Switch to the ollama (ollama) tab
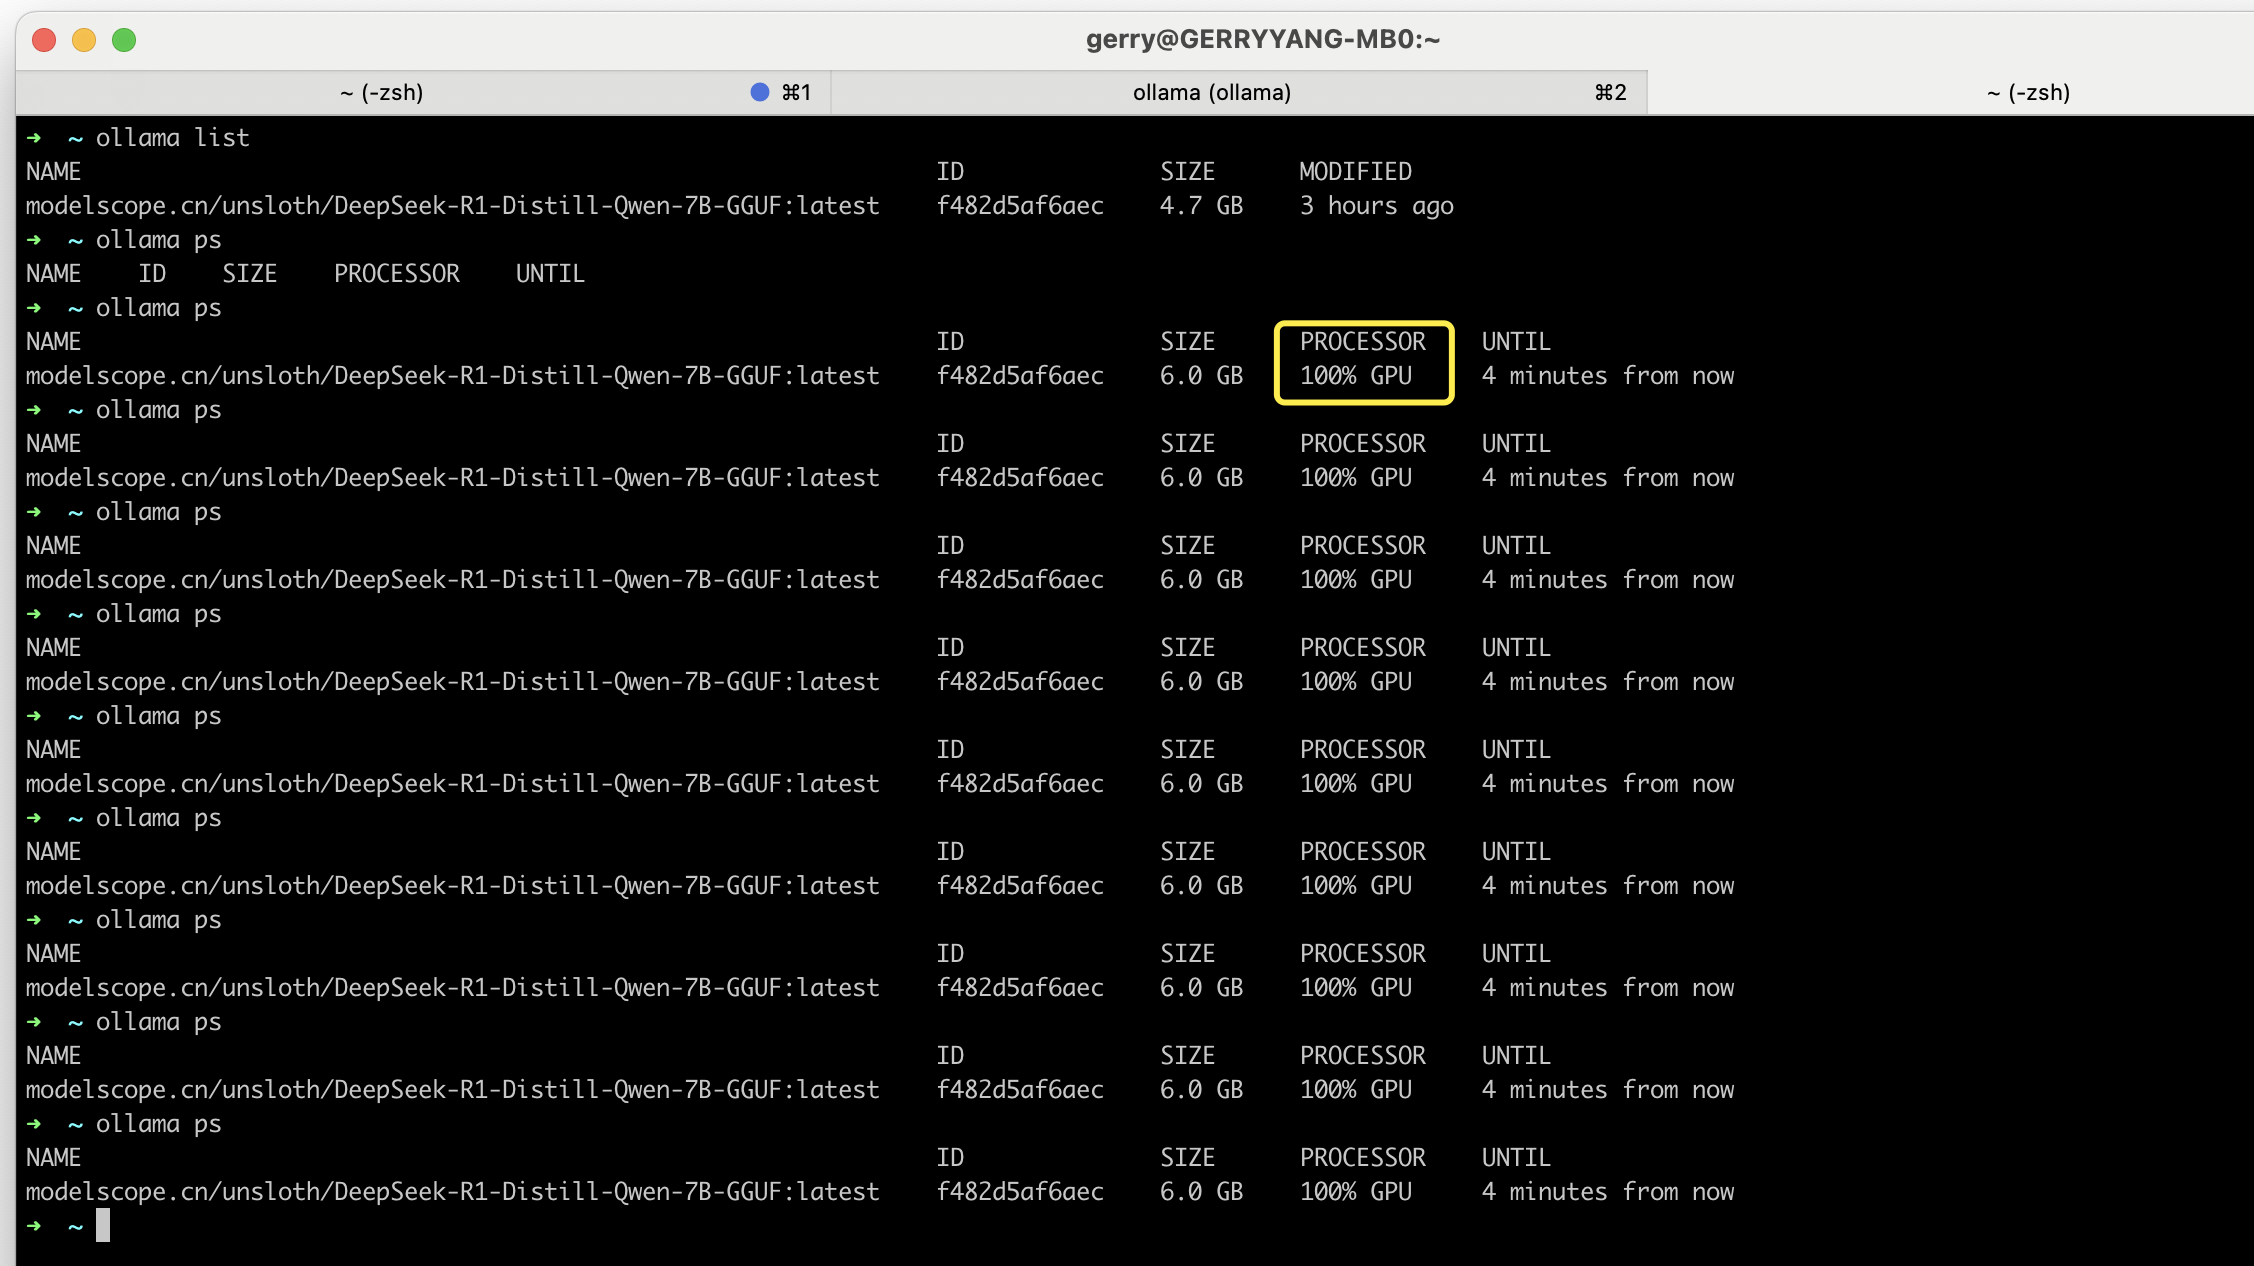 1239,93
